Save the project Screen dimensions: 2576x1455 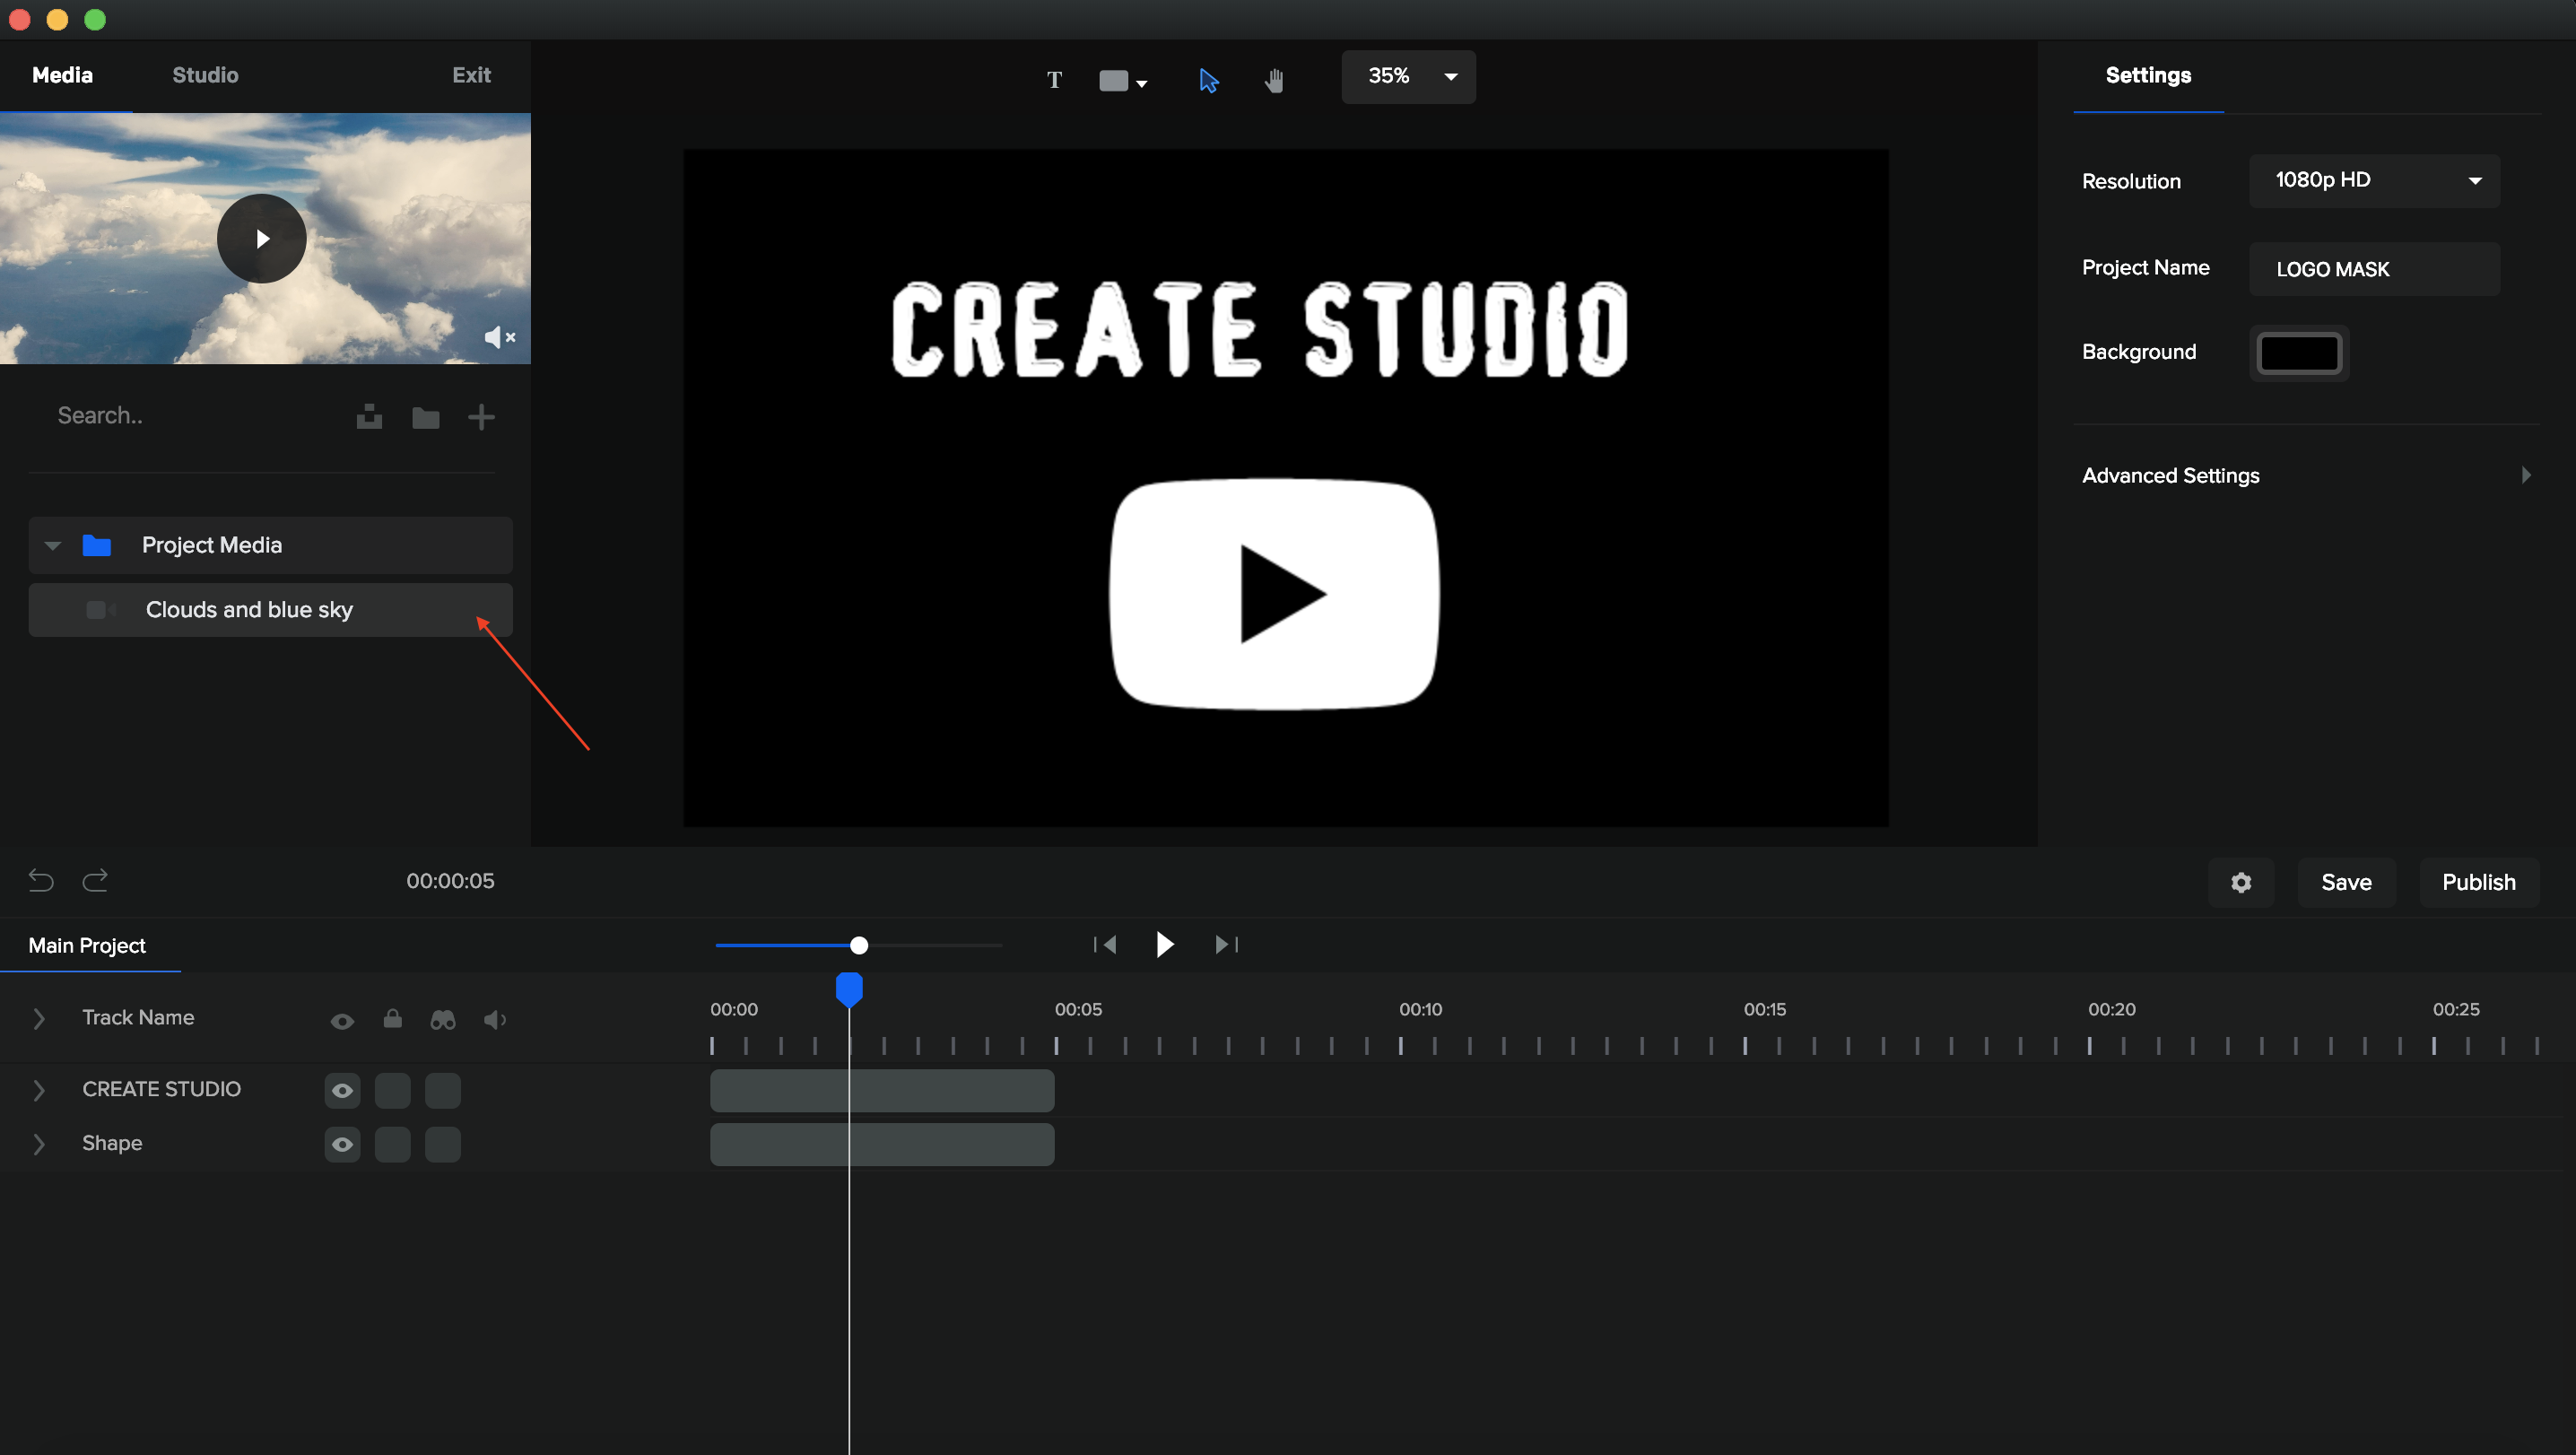click(x=2346, y=882)
